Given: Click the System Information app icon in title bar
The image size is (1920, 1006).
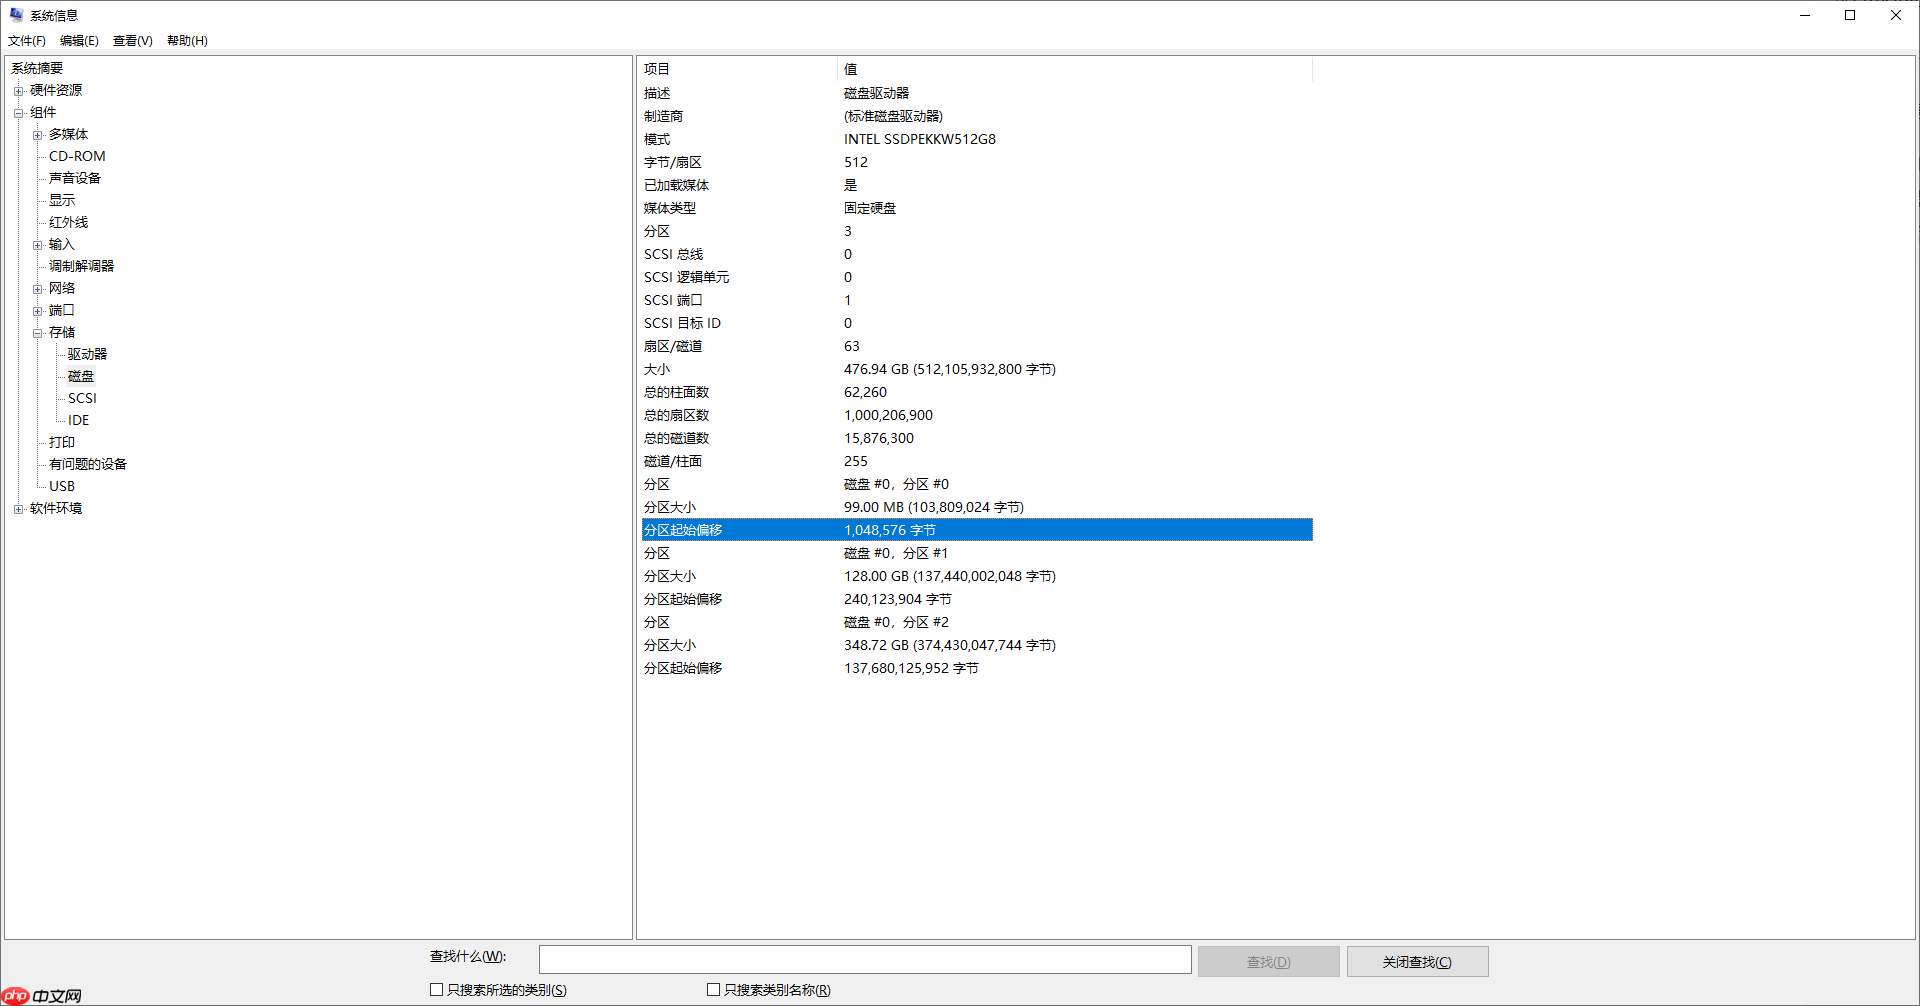Looking at the screenshot, I should tap(16, 15).
